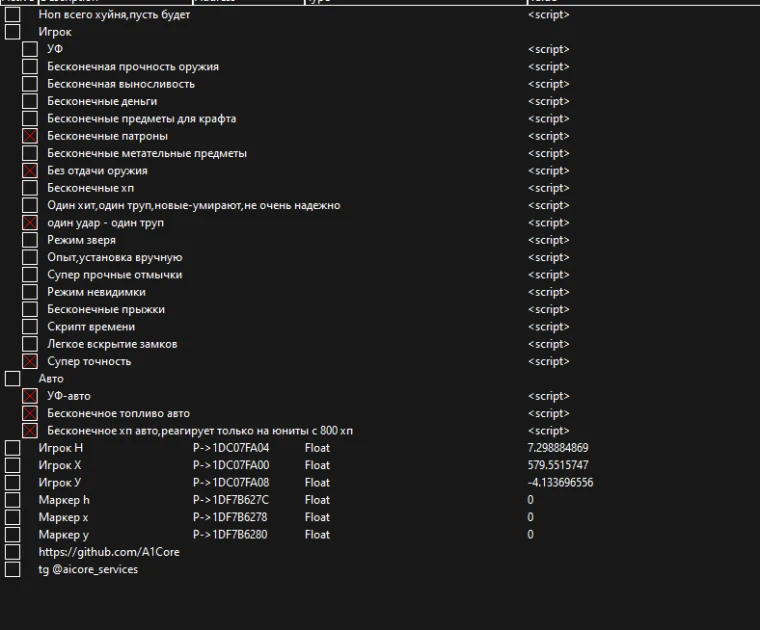The image size is (760, 630).
Task: Click the tg @aicore_services entry
Action: point(88,569)
